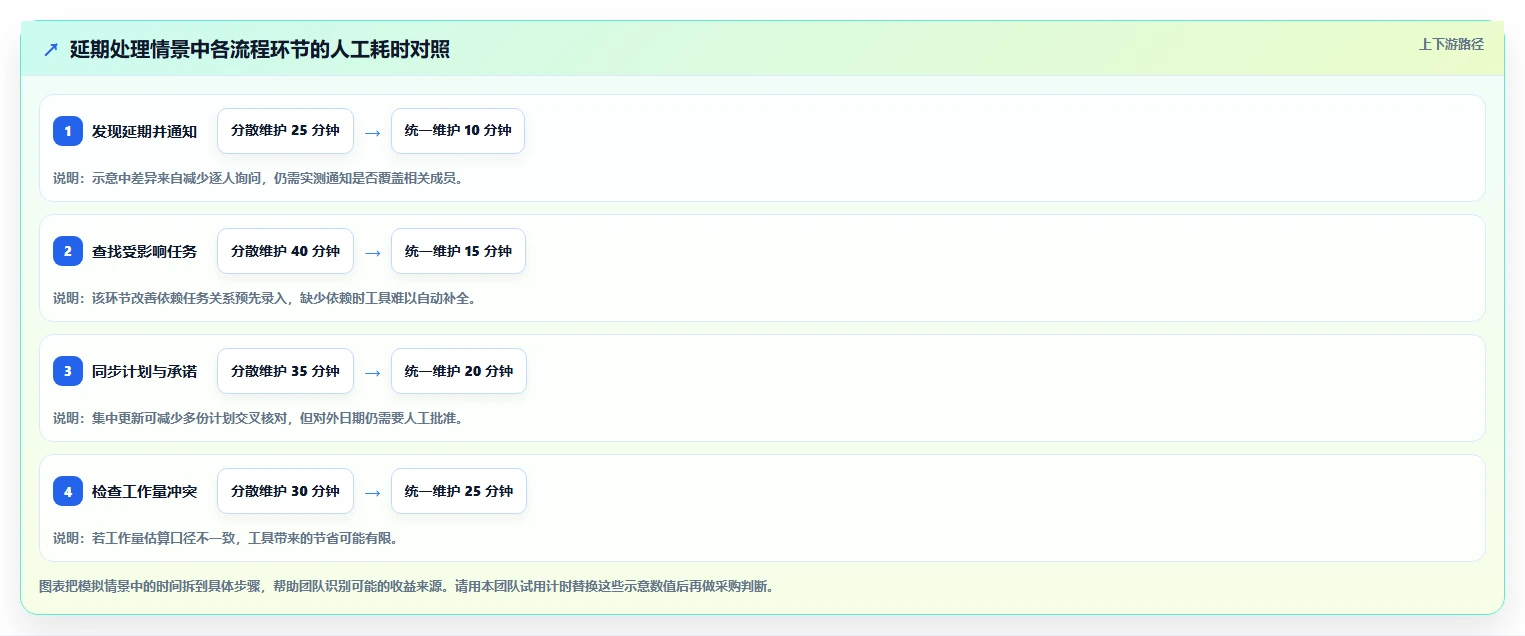Click the 分散维护 30 分钟 chip
The image size is (1525, 636).
tap(285, 491)
